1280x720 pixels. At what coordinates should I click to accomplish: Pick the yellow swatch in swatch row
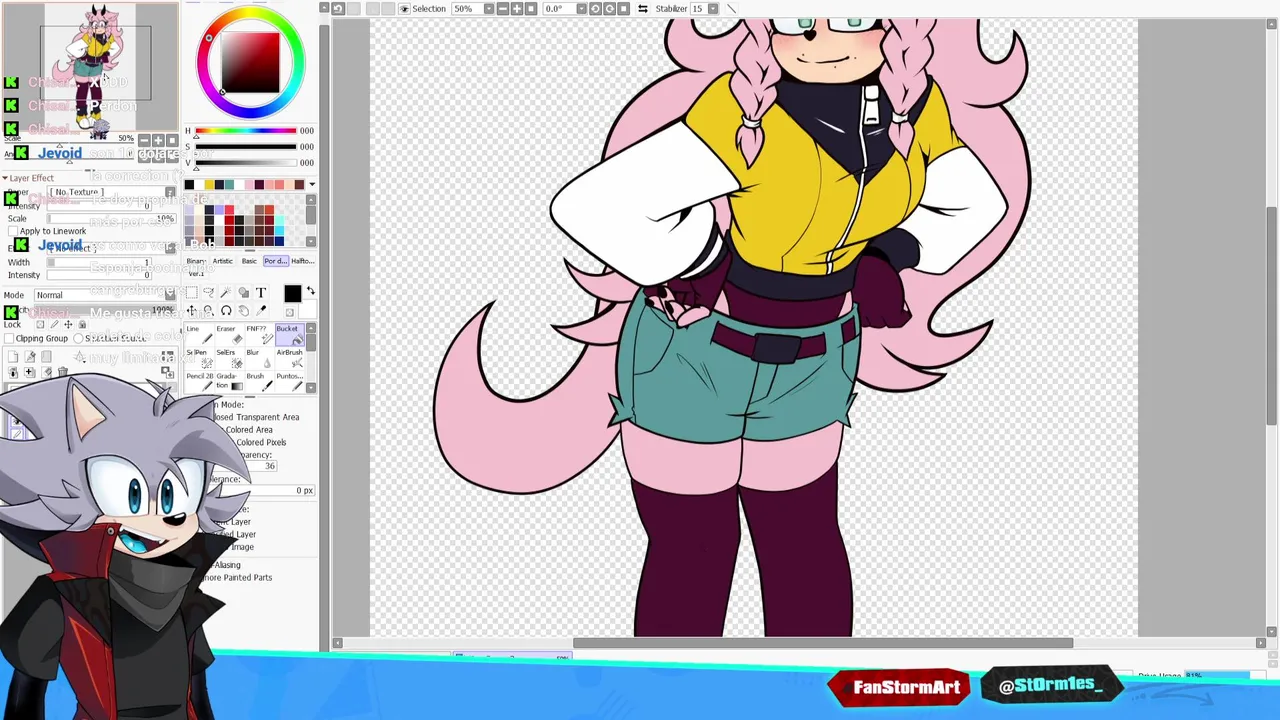(209, 184)
